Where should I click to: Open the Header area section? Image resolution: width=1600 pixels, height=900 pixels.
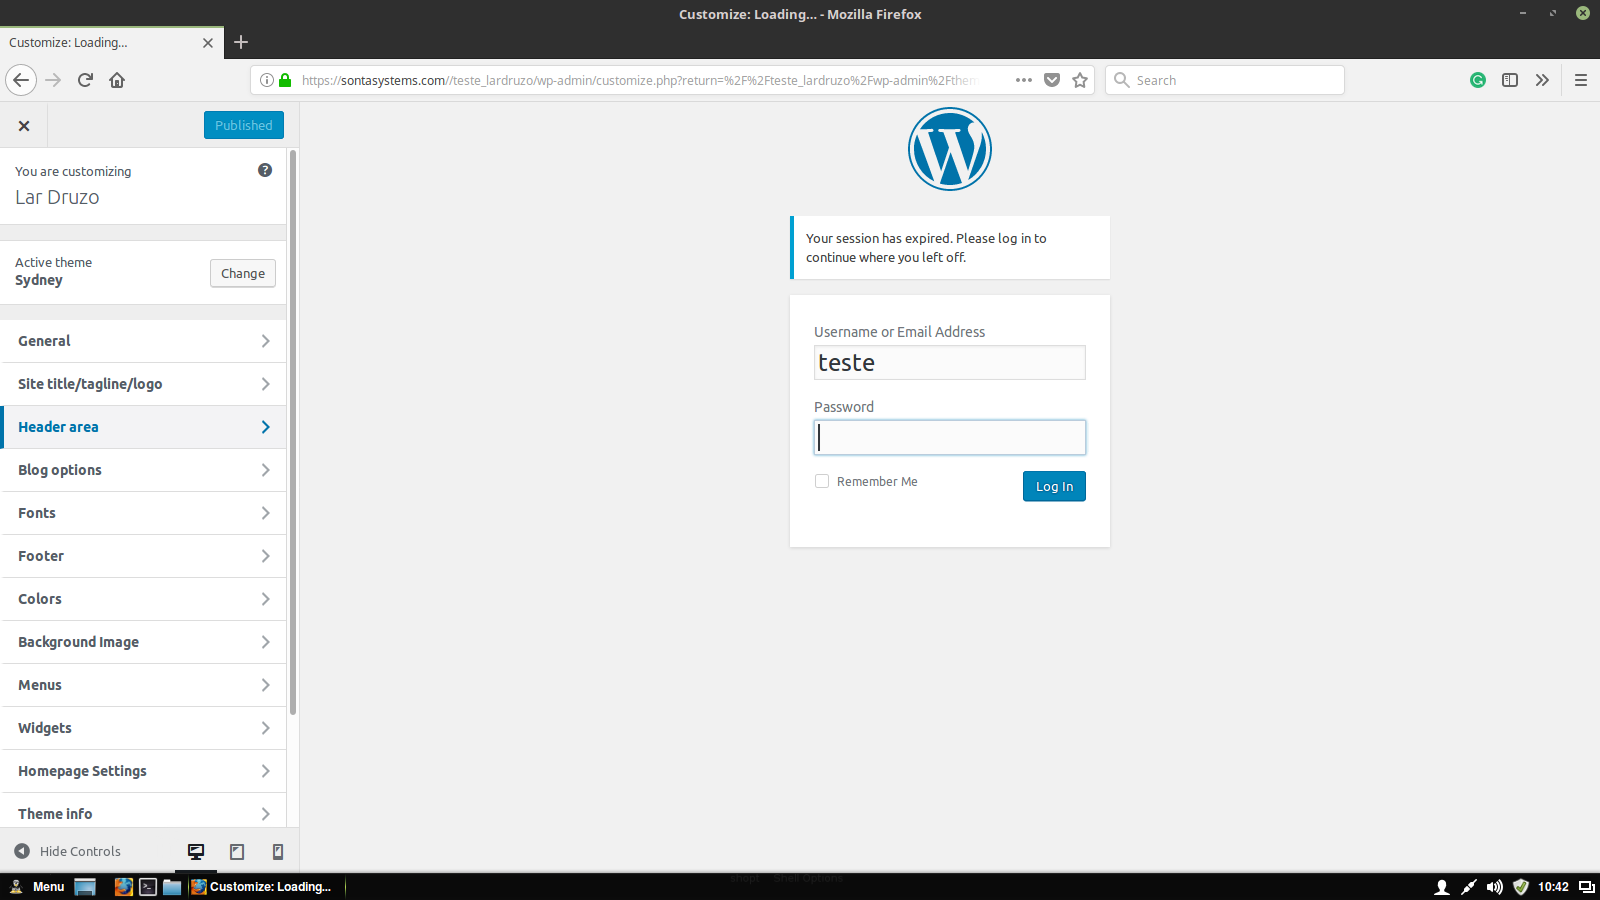pos(143,427)
